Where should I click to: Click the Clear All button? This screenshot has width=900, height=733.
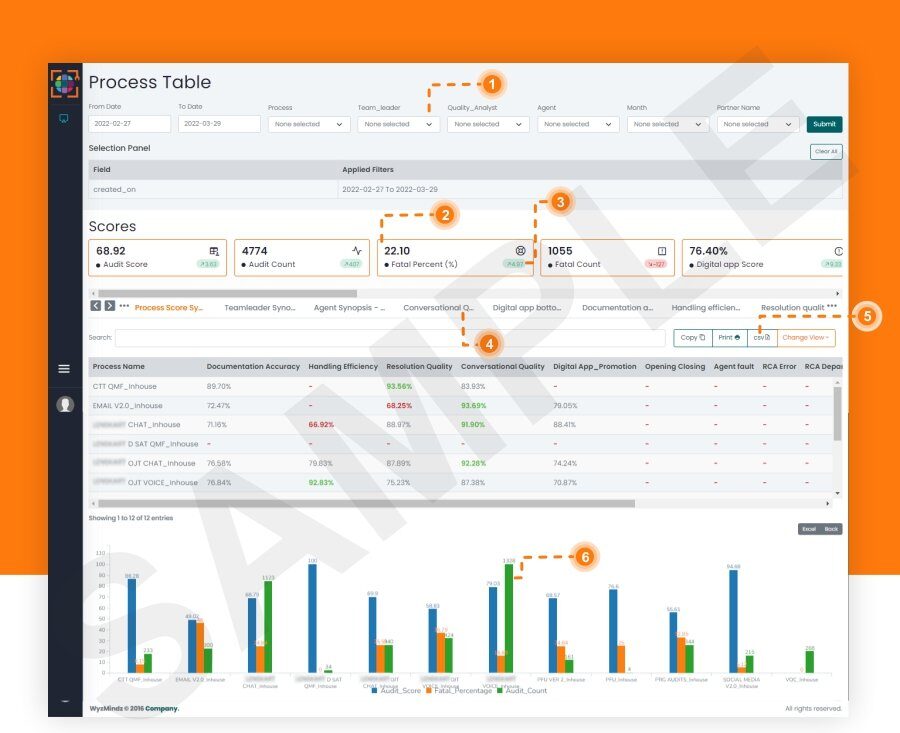coord(826,152)
